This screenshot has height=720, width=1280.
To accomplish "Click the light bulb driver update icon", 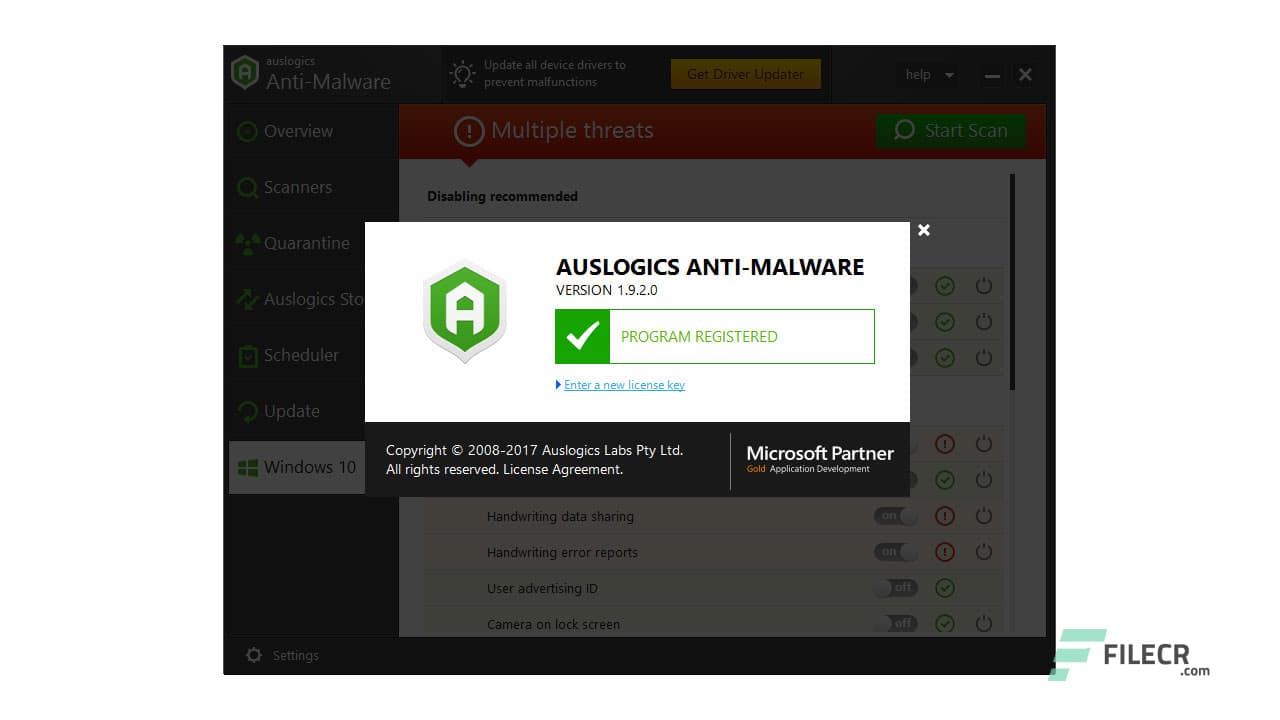I will click(x=461, y=73).
